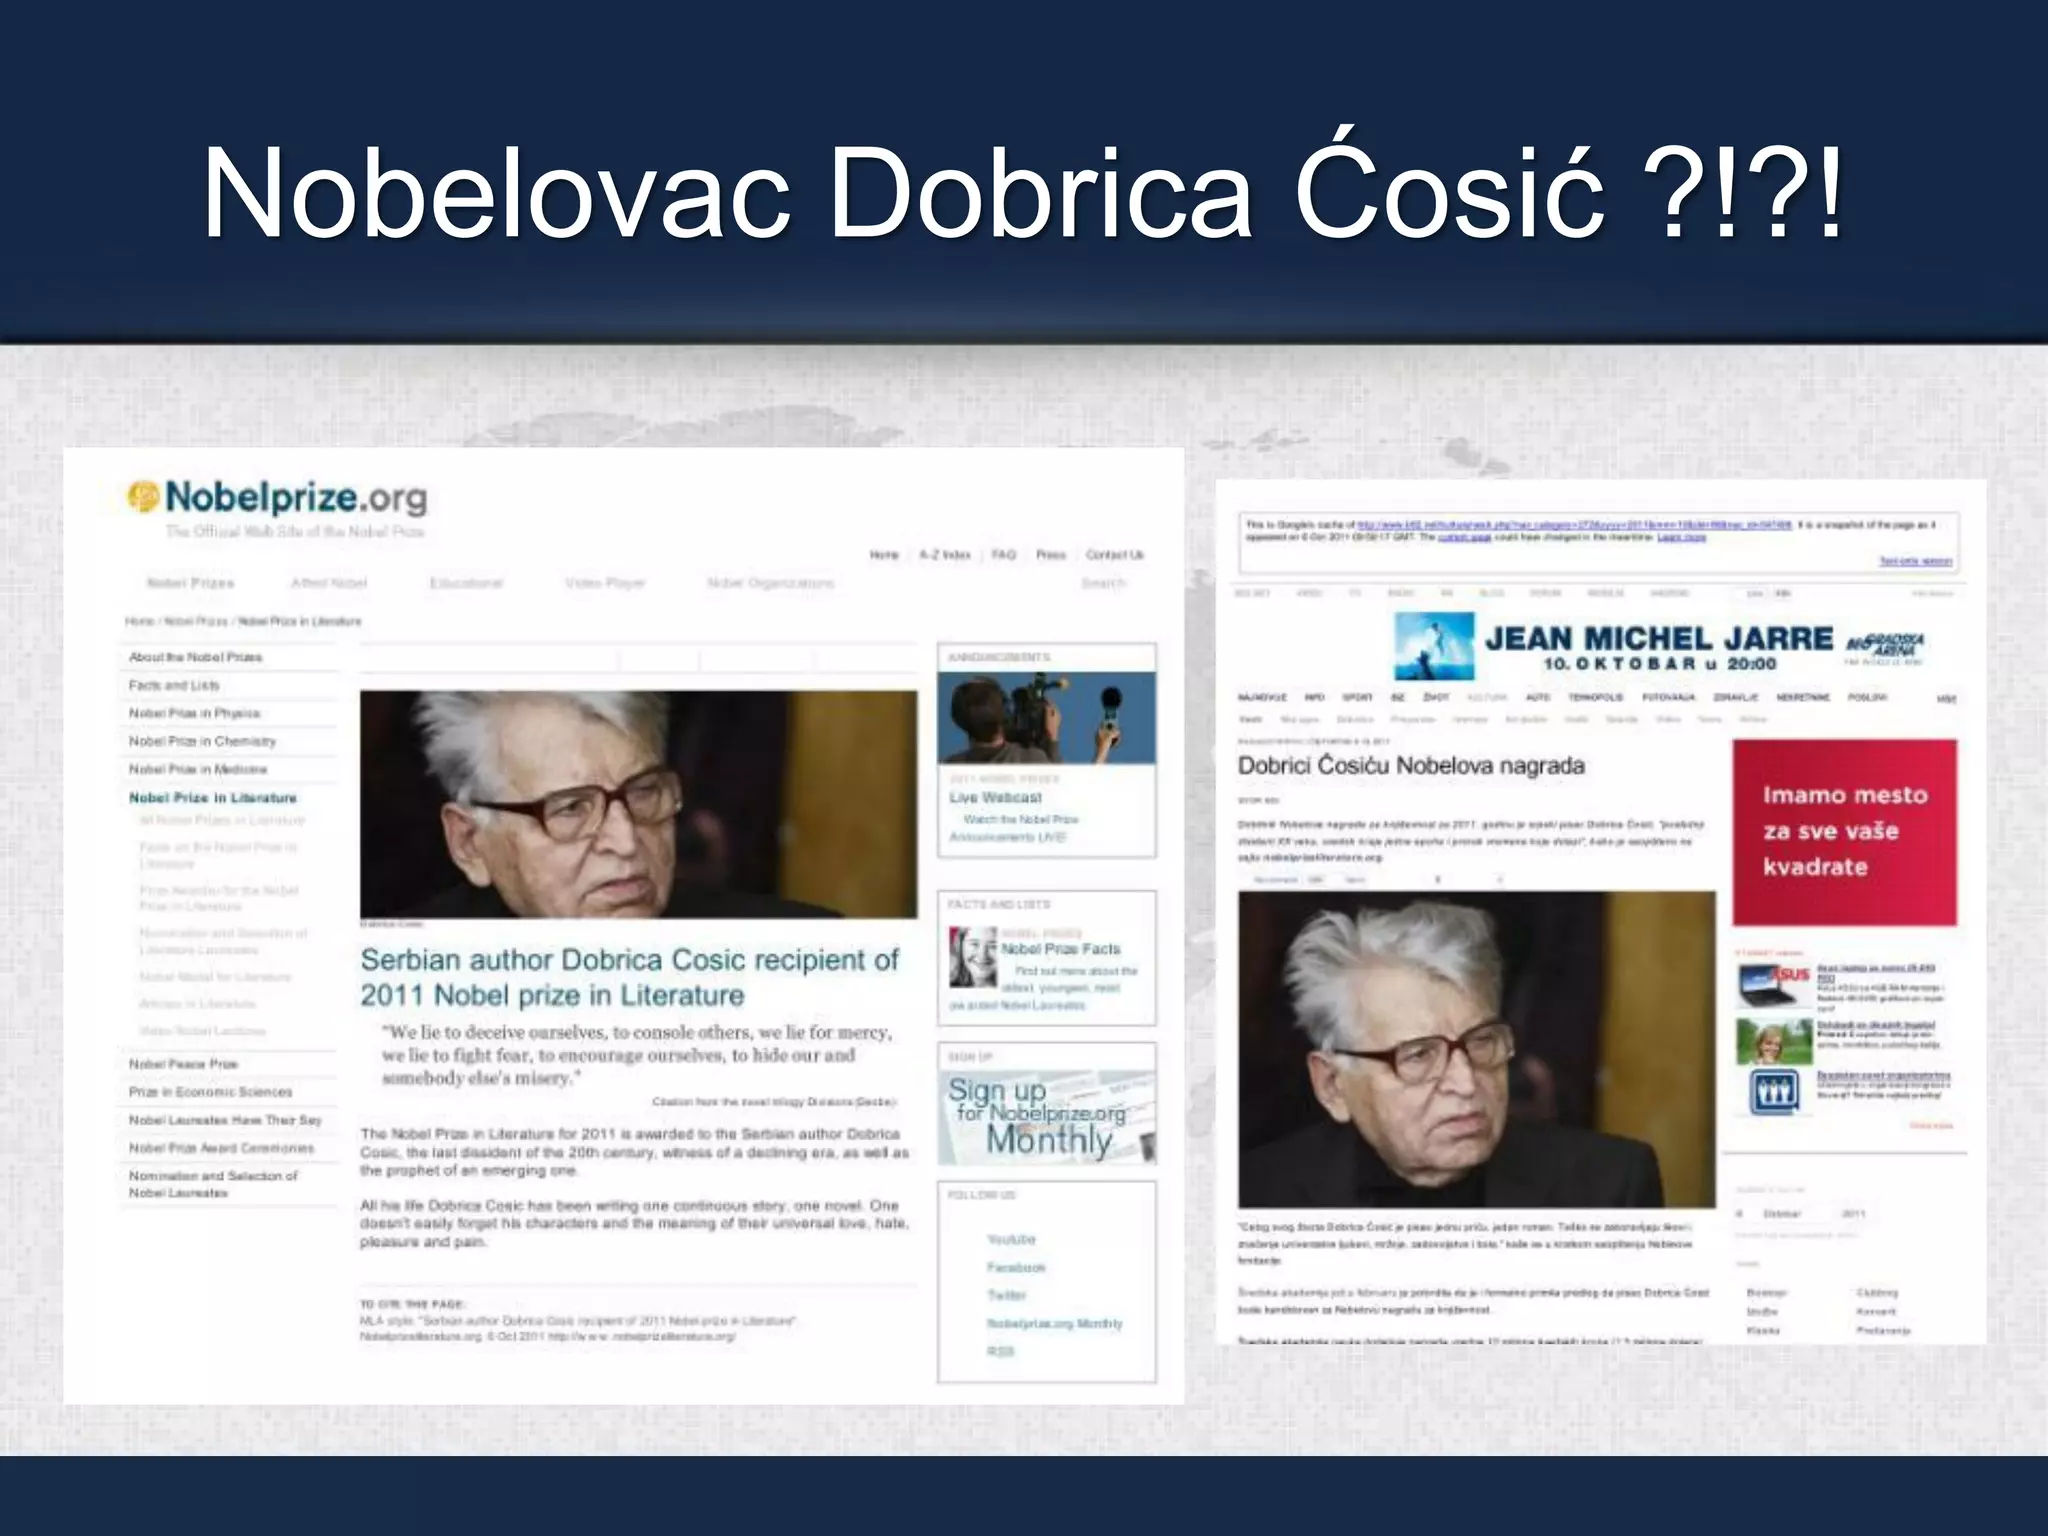Open the Nobelprize.org site title link
The width and height of the screenshot is (2048, 1536).
tap(296, 497)
